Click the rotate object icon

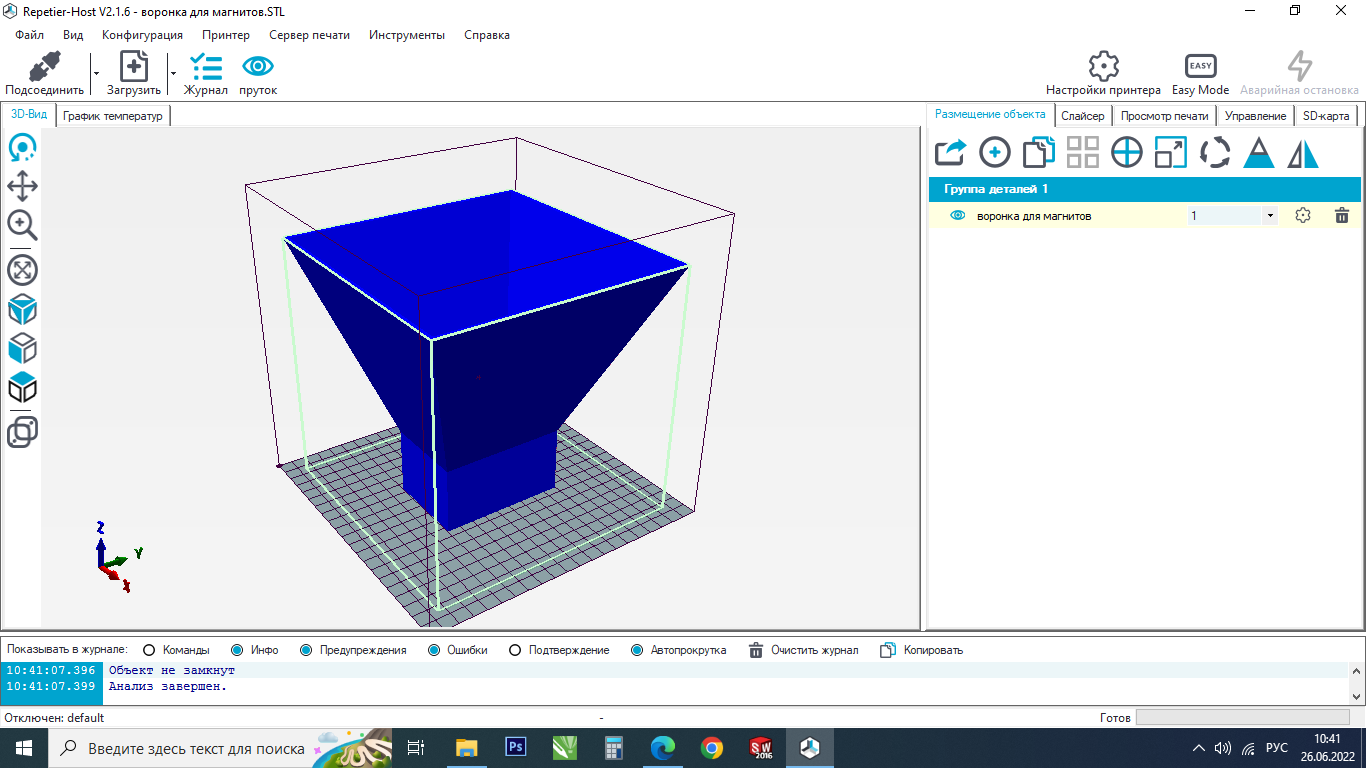(1215, 152)
